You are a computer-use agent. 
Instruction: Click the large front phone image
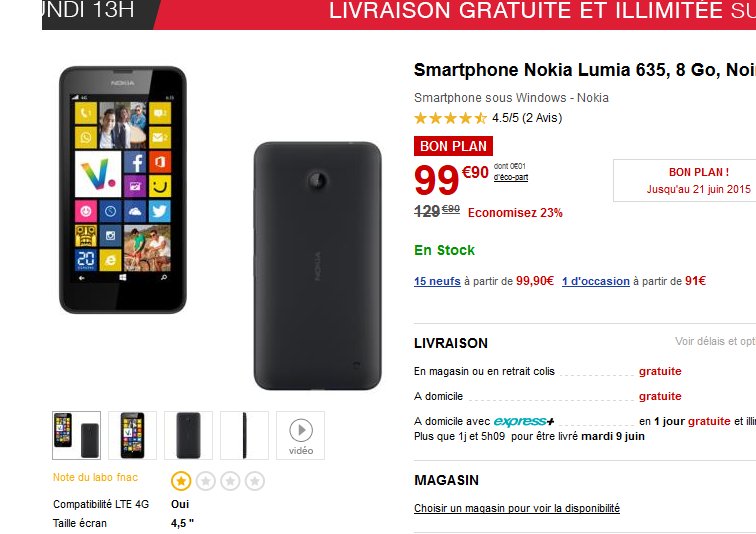click(x=122, y=190)
